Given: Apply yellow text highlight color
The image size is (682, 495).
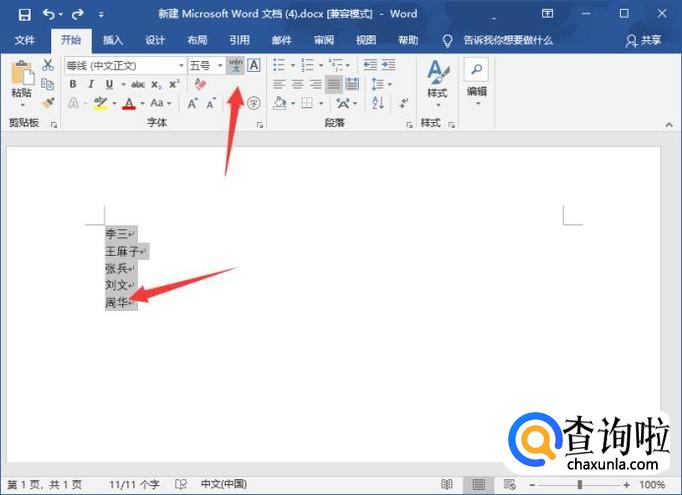Looking at the screenshot, I should coord(100,104).
